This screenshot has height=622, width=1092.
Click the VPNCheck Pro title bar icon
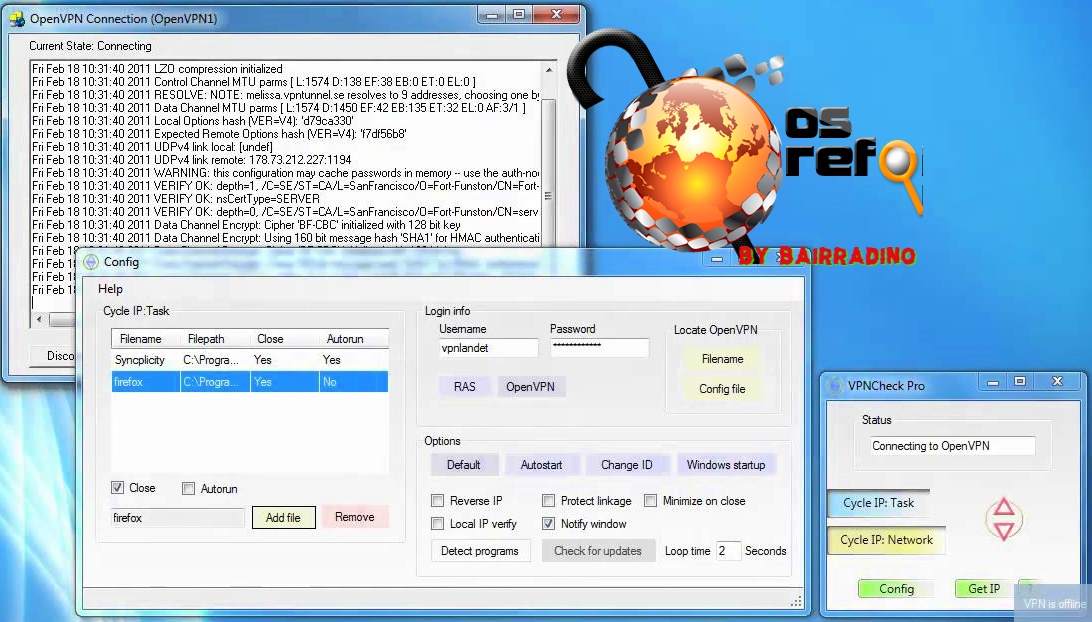click(834, 385)
